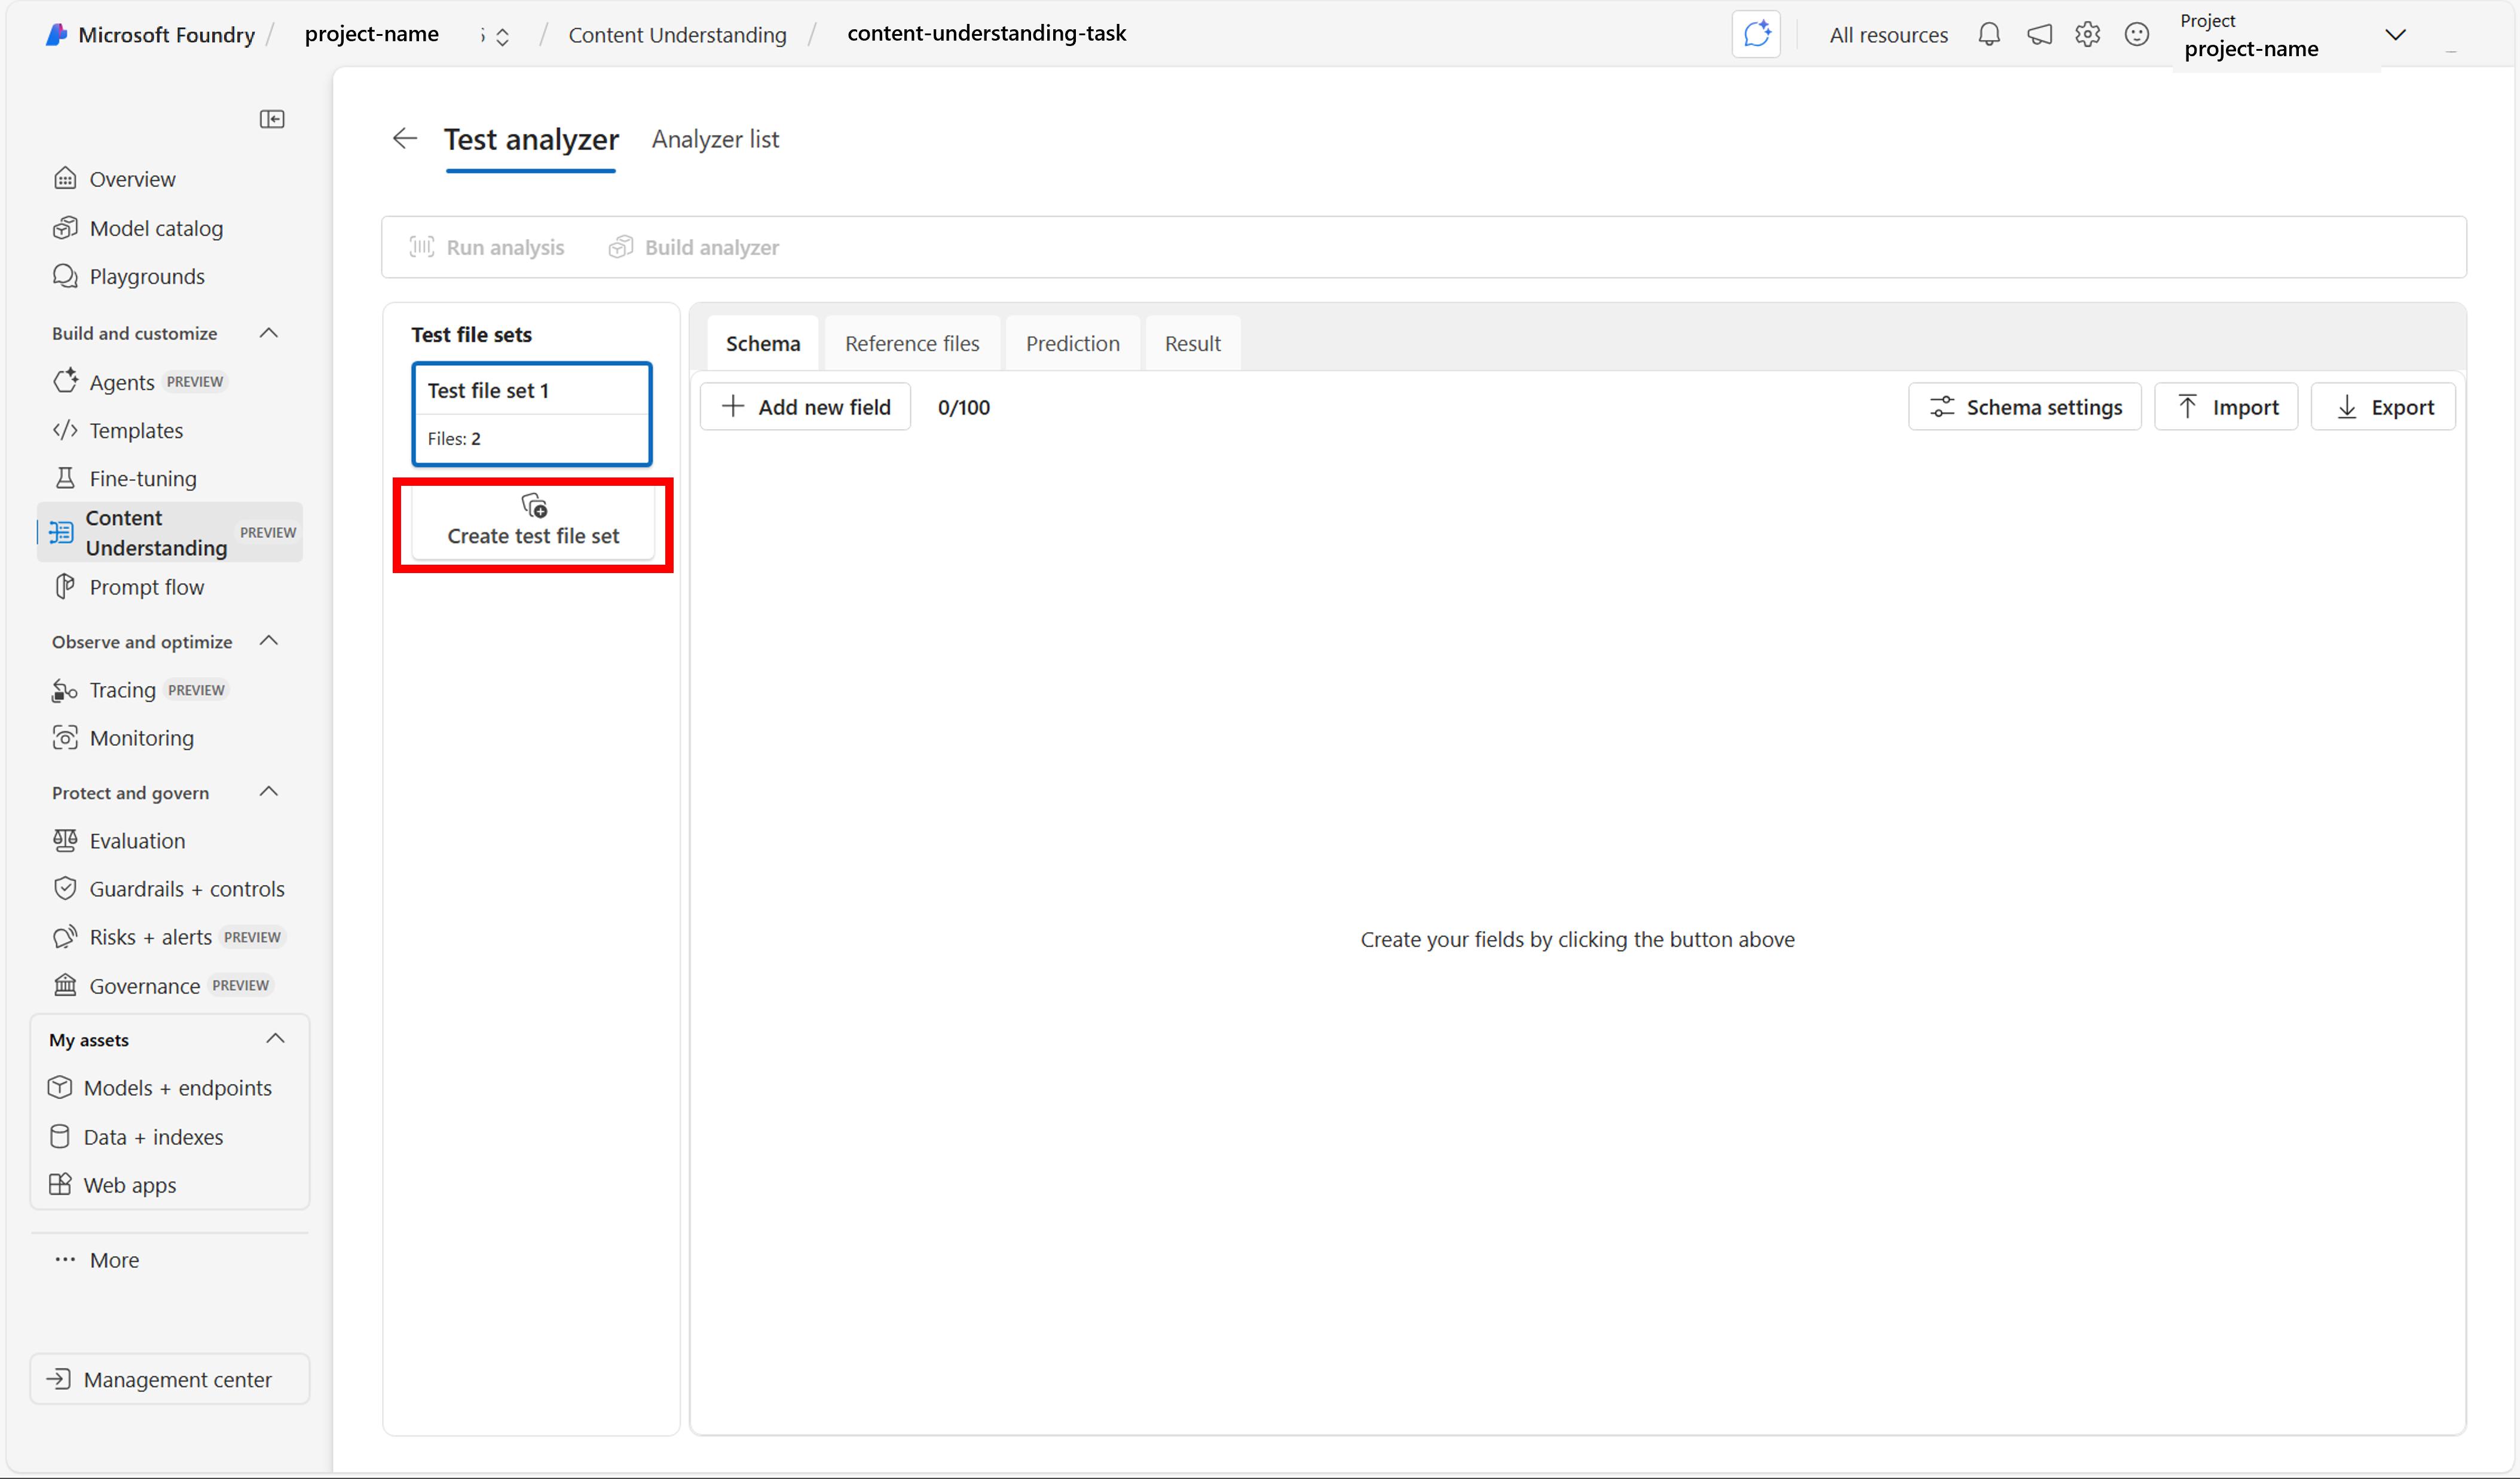Click the Export button
The image size is (2520, 1479).
[x=2383, y=407]
